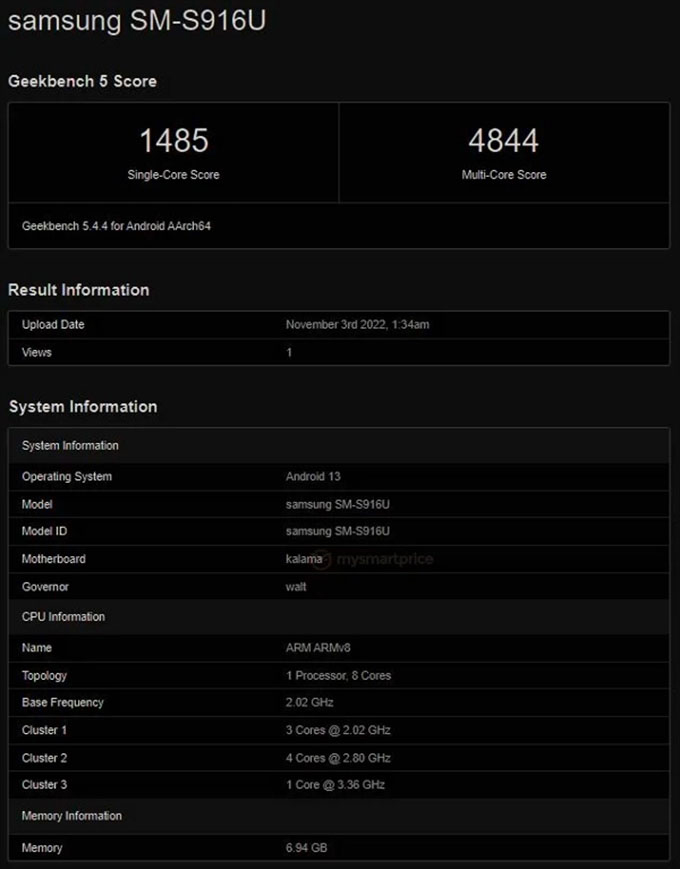The height and width of the screenshot is (869, 680).
Task: Select the 3 Cores @ 2.02 GHz value
Action: tap(338, 730)
